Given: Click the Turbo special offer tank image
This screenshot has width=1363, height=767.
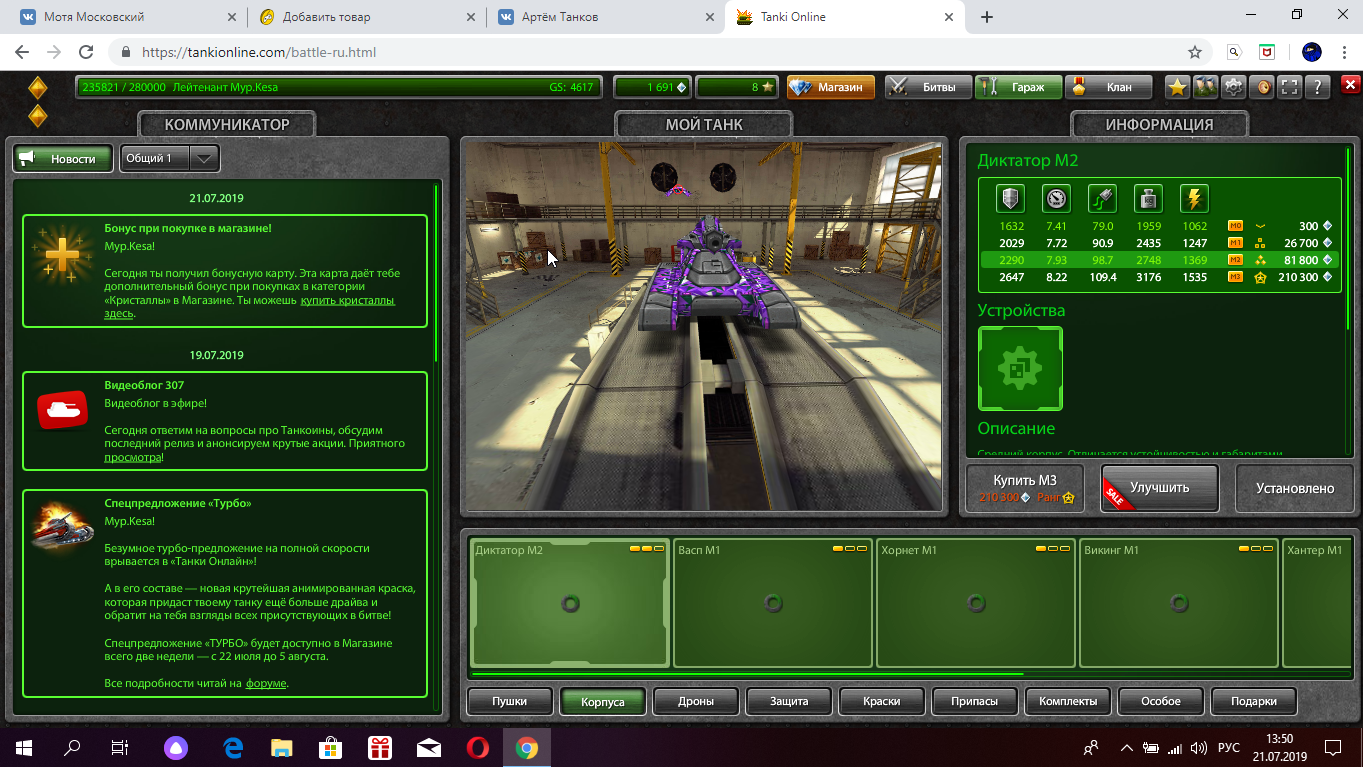Looking at the screenshot, I should tap(62, 526).
